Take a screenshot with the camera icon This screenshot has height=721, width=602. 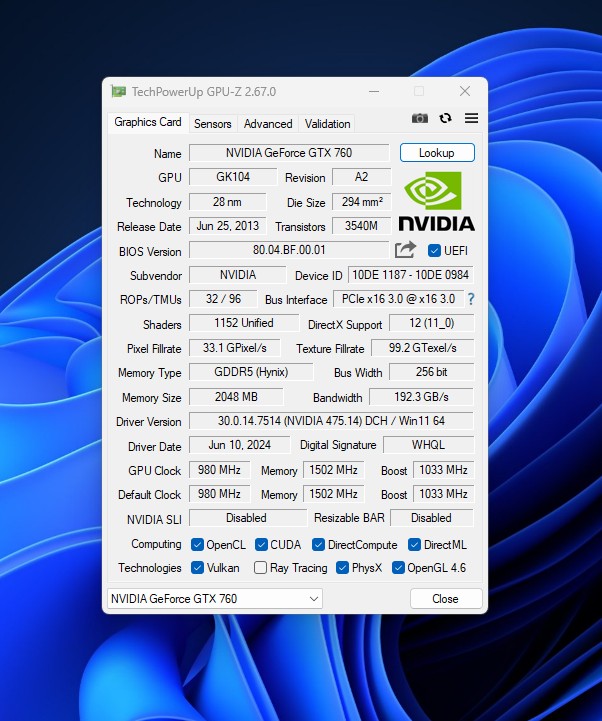click(420, 119)
